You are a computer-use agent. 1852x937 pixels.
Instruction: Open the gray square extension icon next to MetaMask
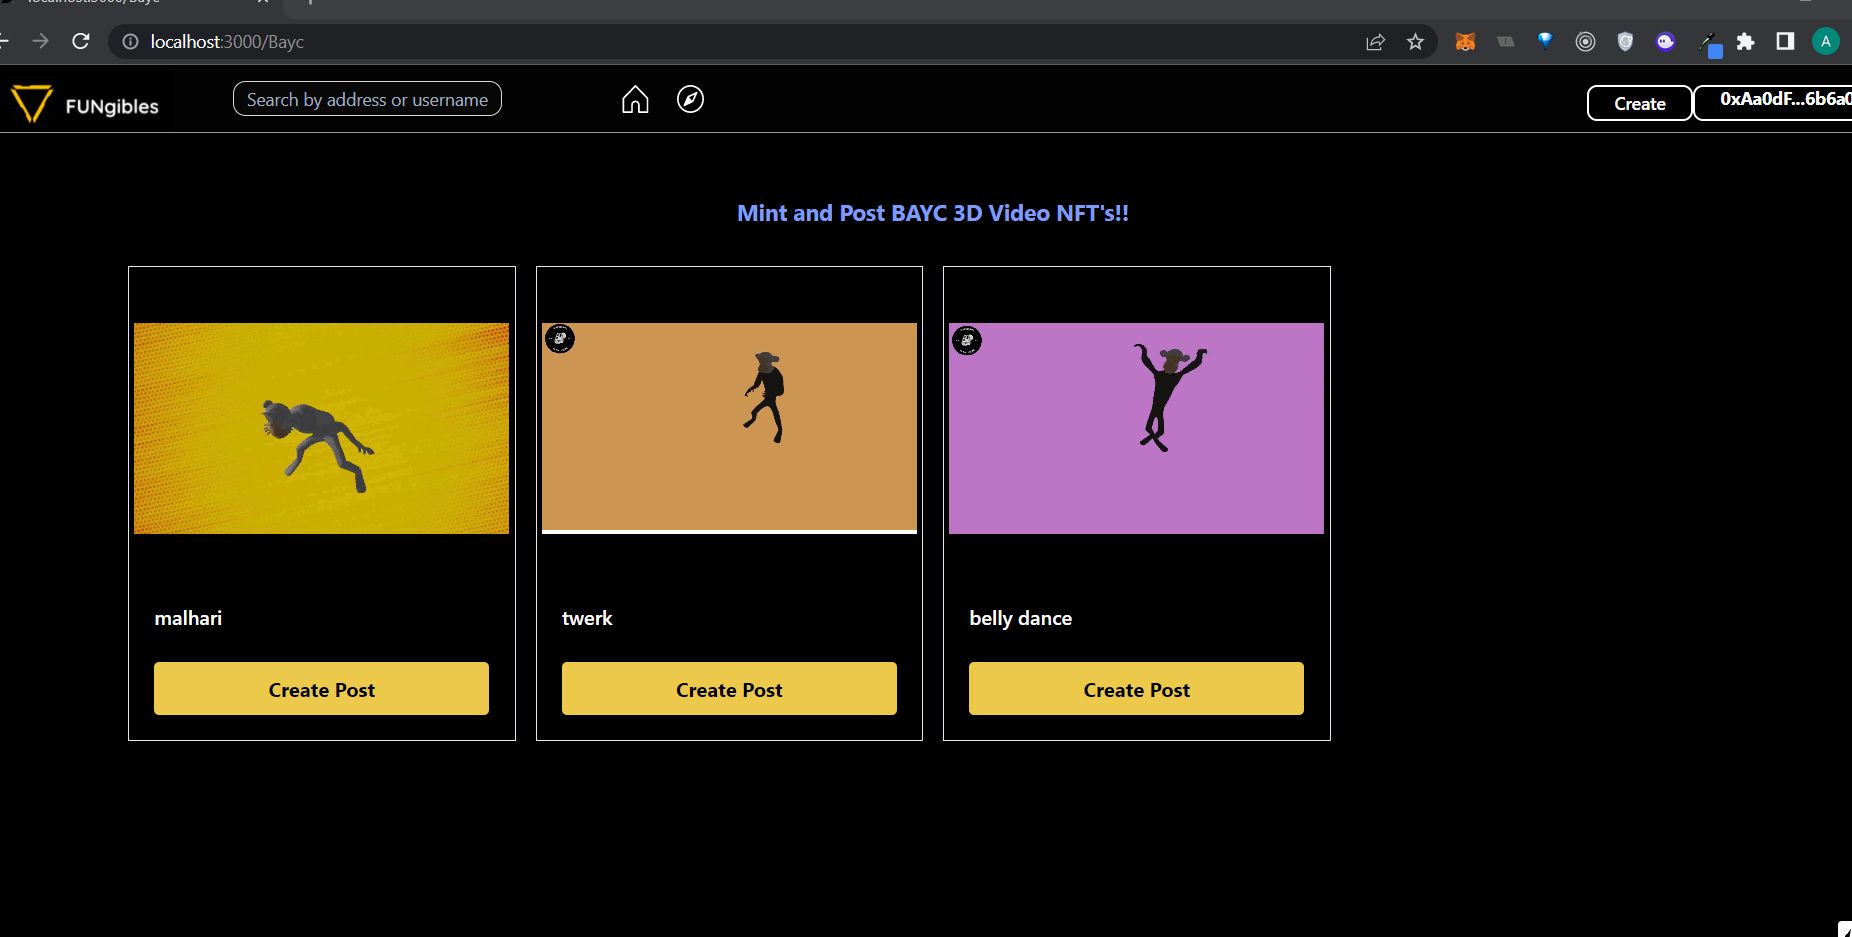click(1505, 42)
